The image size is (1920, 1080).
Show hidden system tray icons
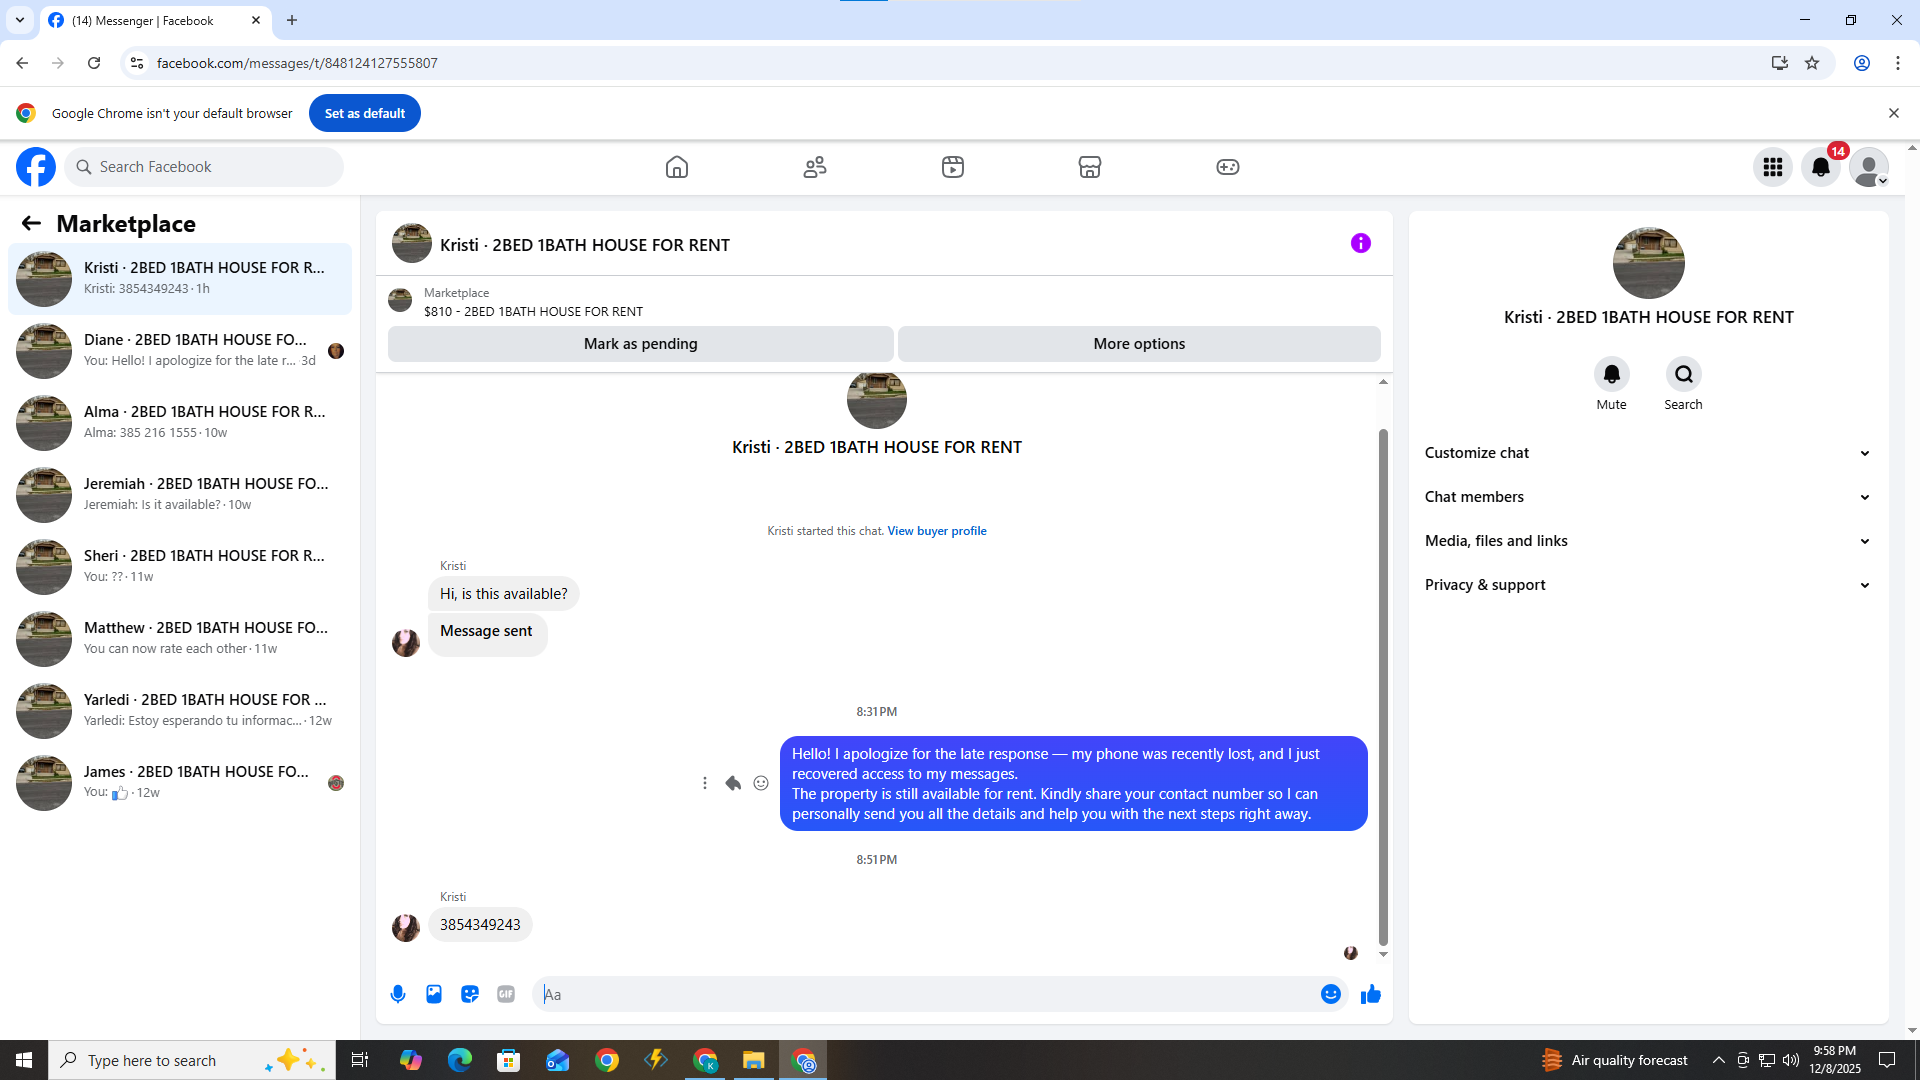point(1718,1060)
